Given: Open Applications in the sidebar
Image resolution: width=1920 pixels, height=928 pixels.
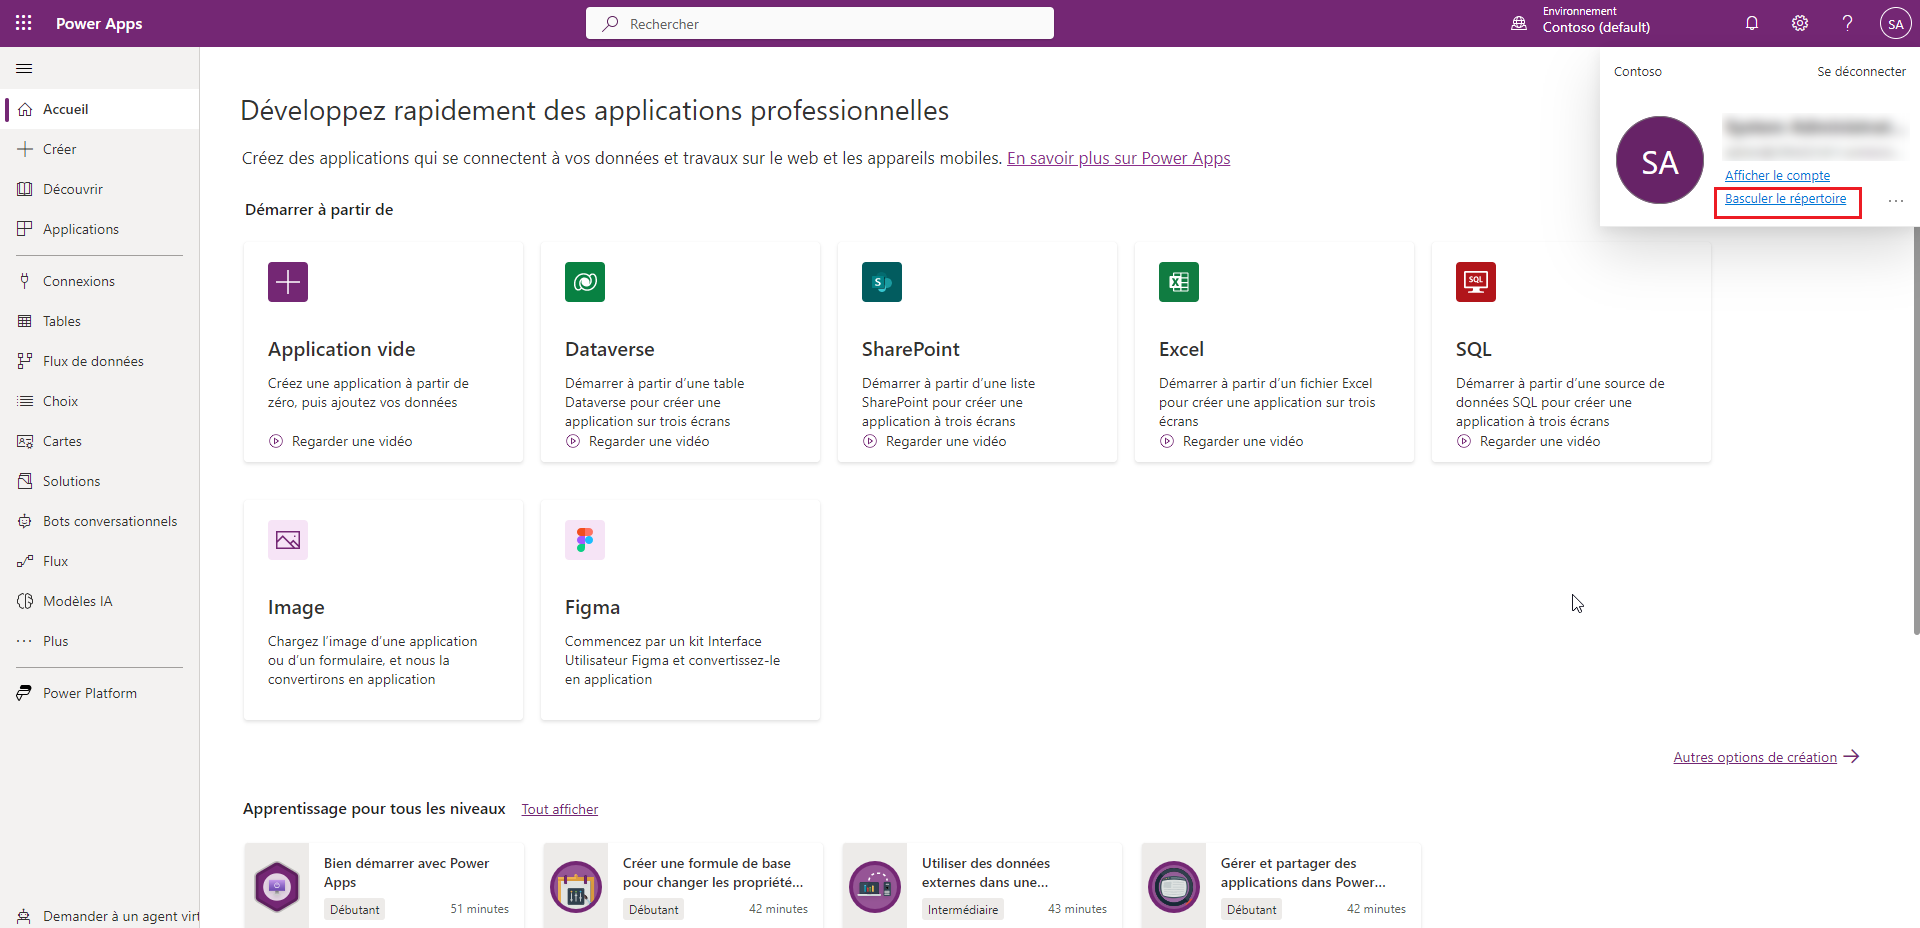Looking at the screenshot, I should 100,229.
